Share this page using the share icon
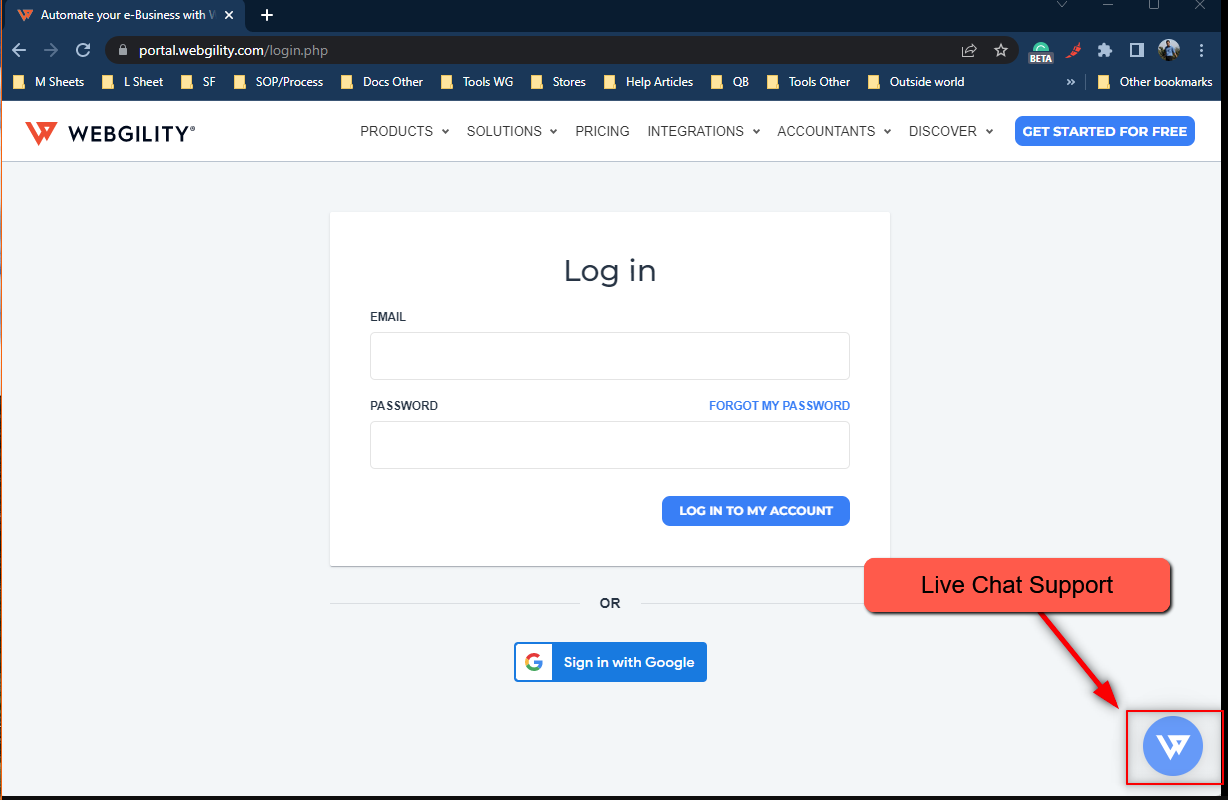The width and height of the screenshot is (1228, 800). point(969,50)
